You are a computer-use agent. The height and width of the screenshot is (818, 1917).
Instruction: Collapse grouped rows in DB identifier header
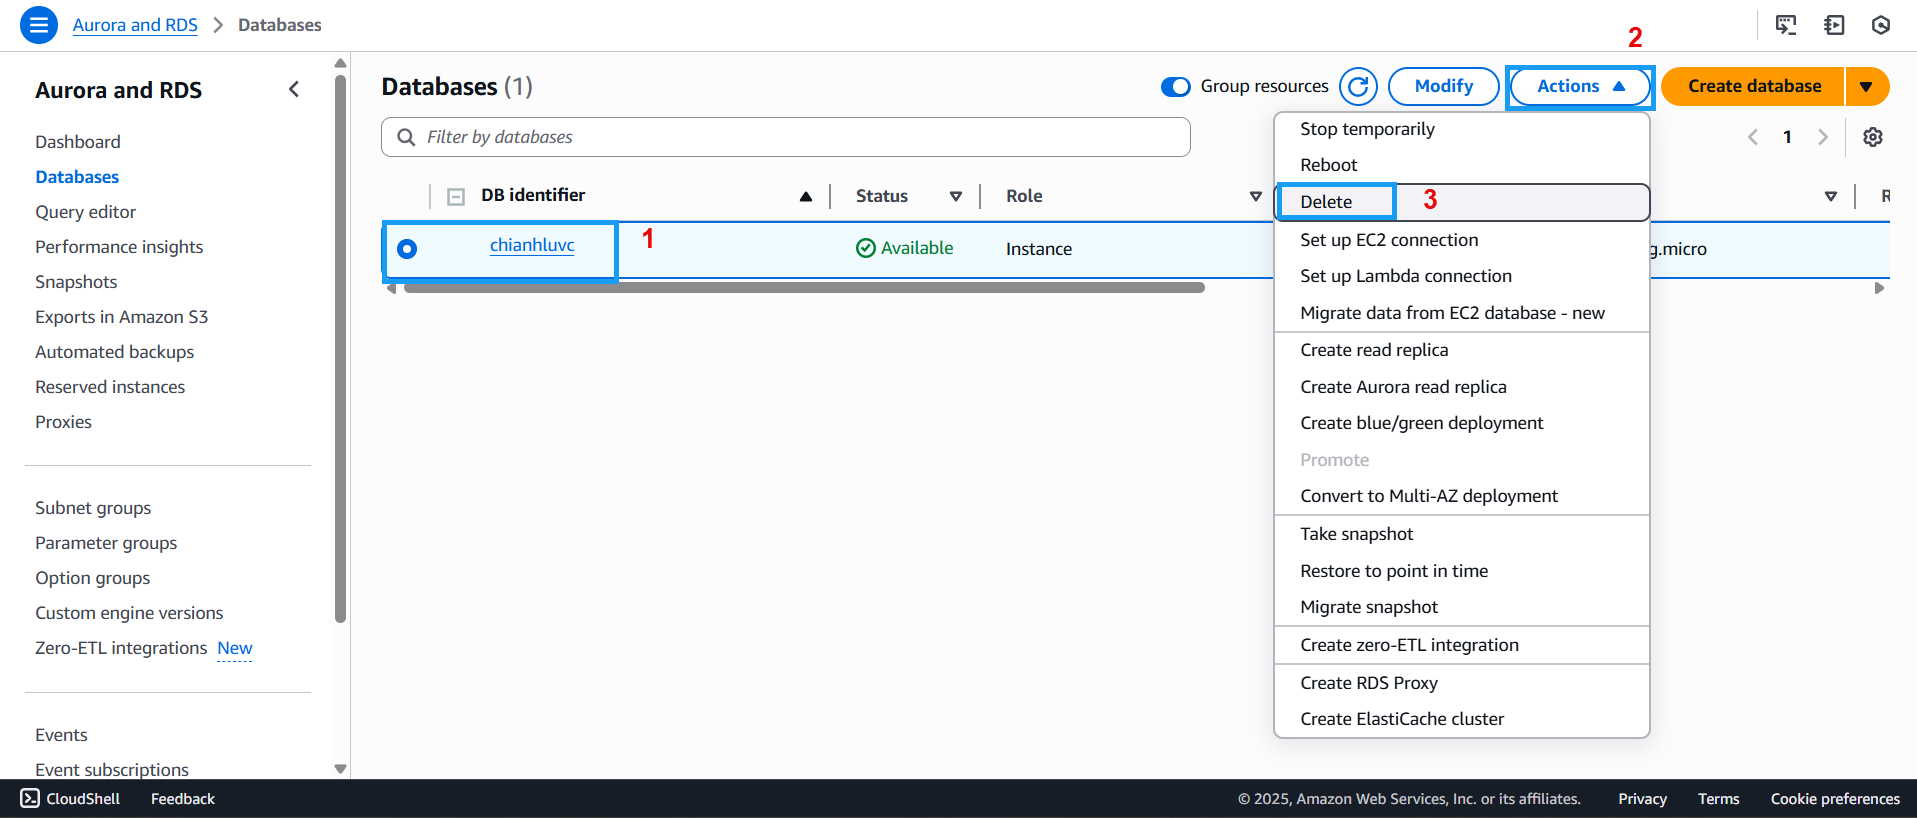[x=456, y=197]
